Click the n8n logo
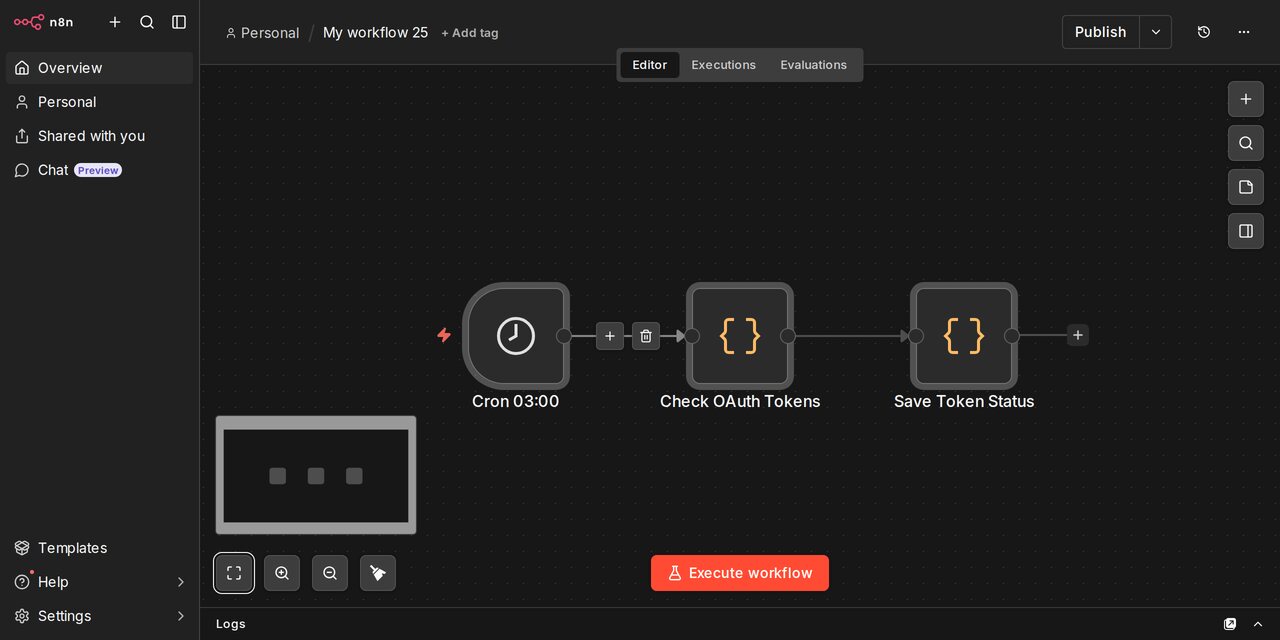Screen dimensions: 1280x640 point(43,22)
